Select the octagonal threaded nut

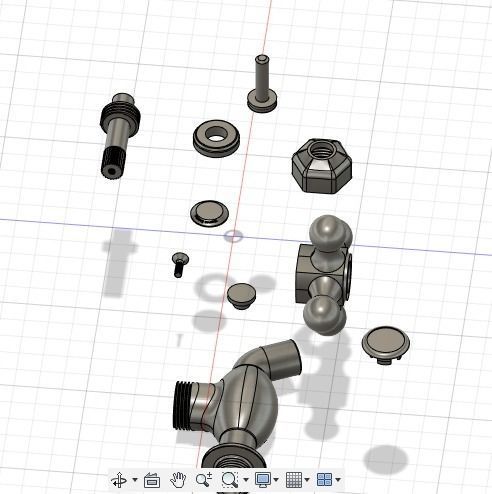click(322, 166)
